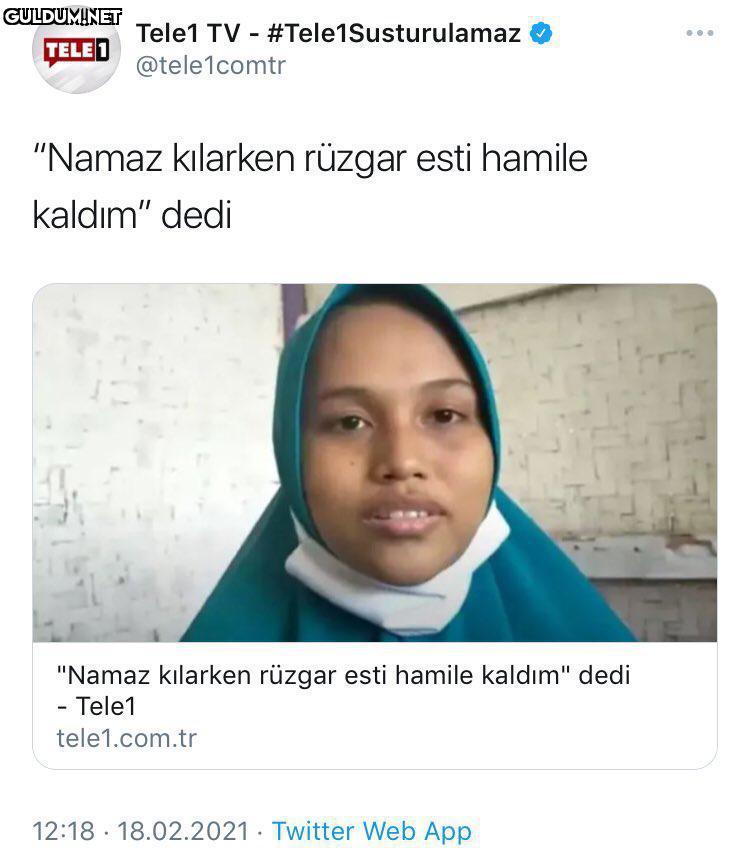Screen dimensions: 750x851
Task: Click the "- Tele1" text in card title
Action: click(x=96, y=706)
